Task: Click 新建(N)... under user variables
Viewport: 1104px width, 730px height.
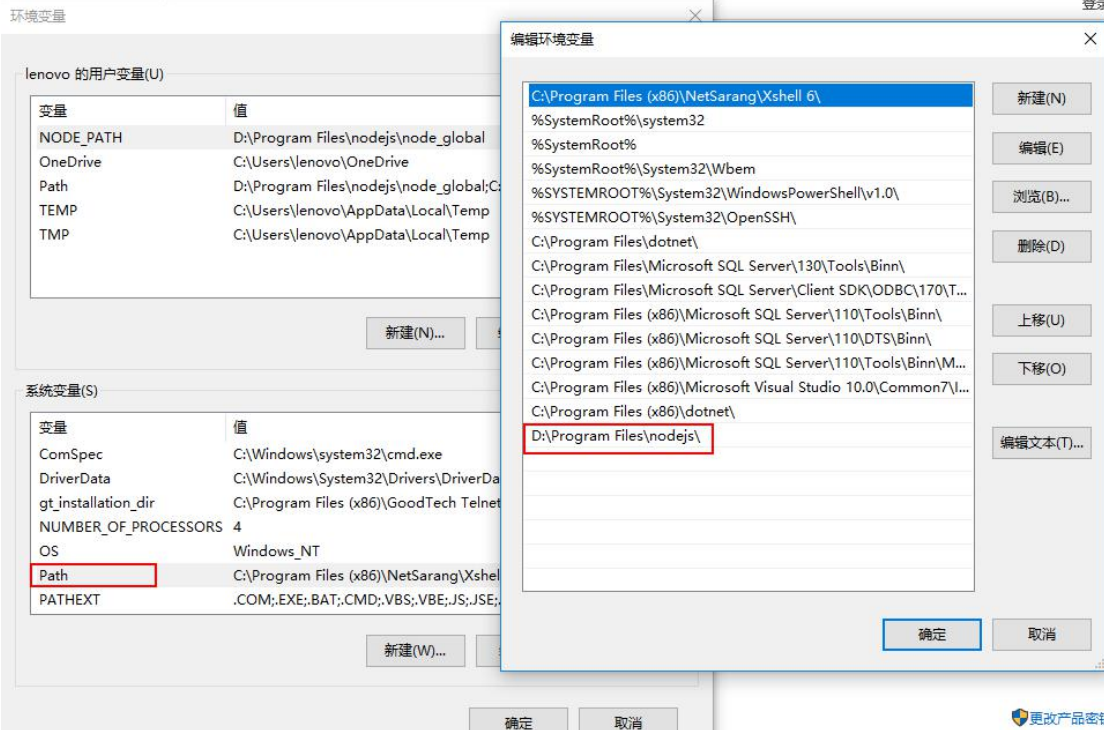Action: tap(415, 333)
